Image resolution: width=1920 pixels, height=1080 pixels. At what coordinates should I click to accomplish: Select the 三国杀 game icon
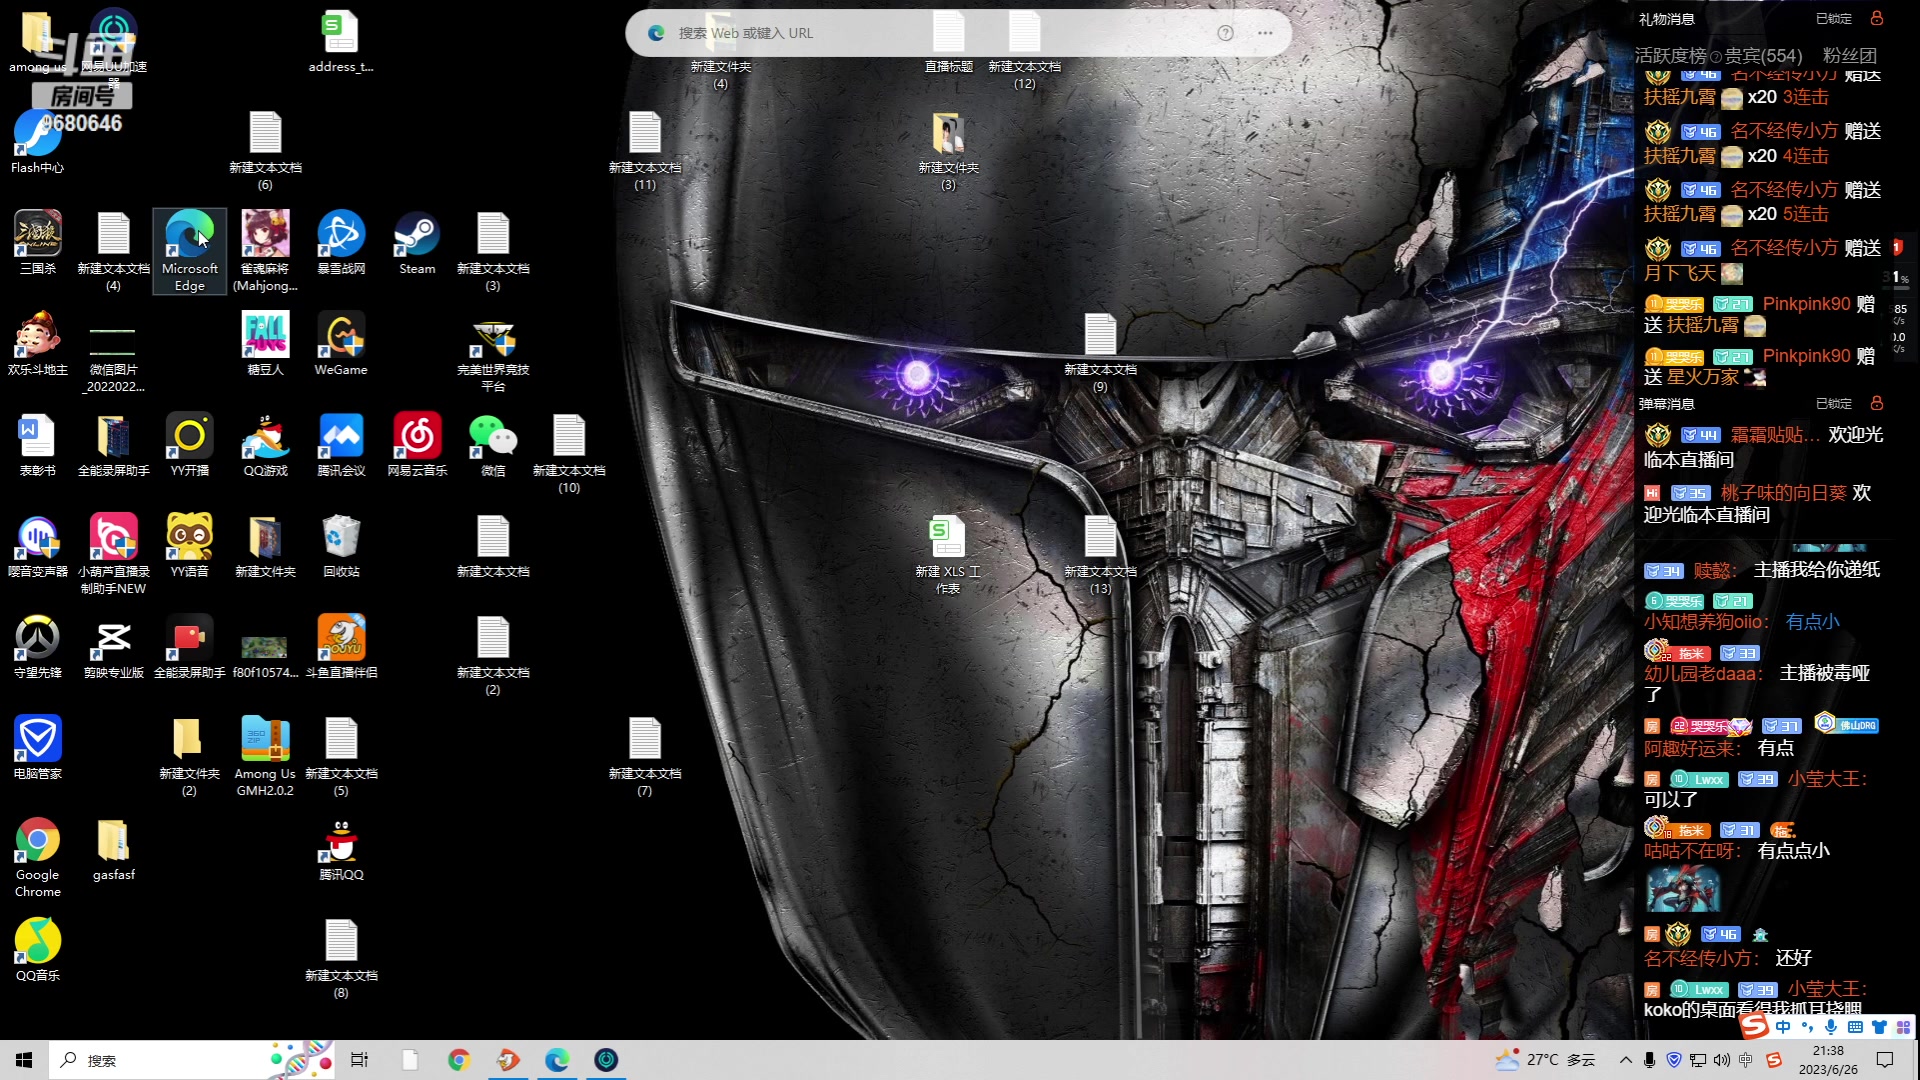(x=38, y=243)
